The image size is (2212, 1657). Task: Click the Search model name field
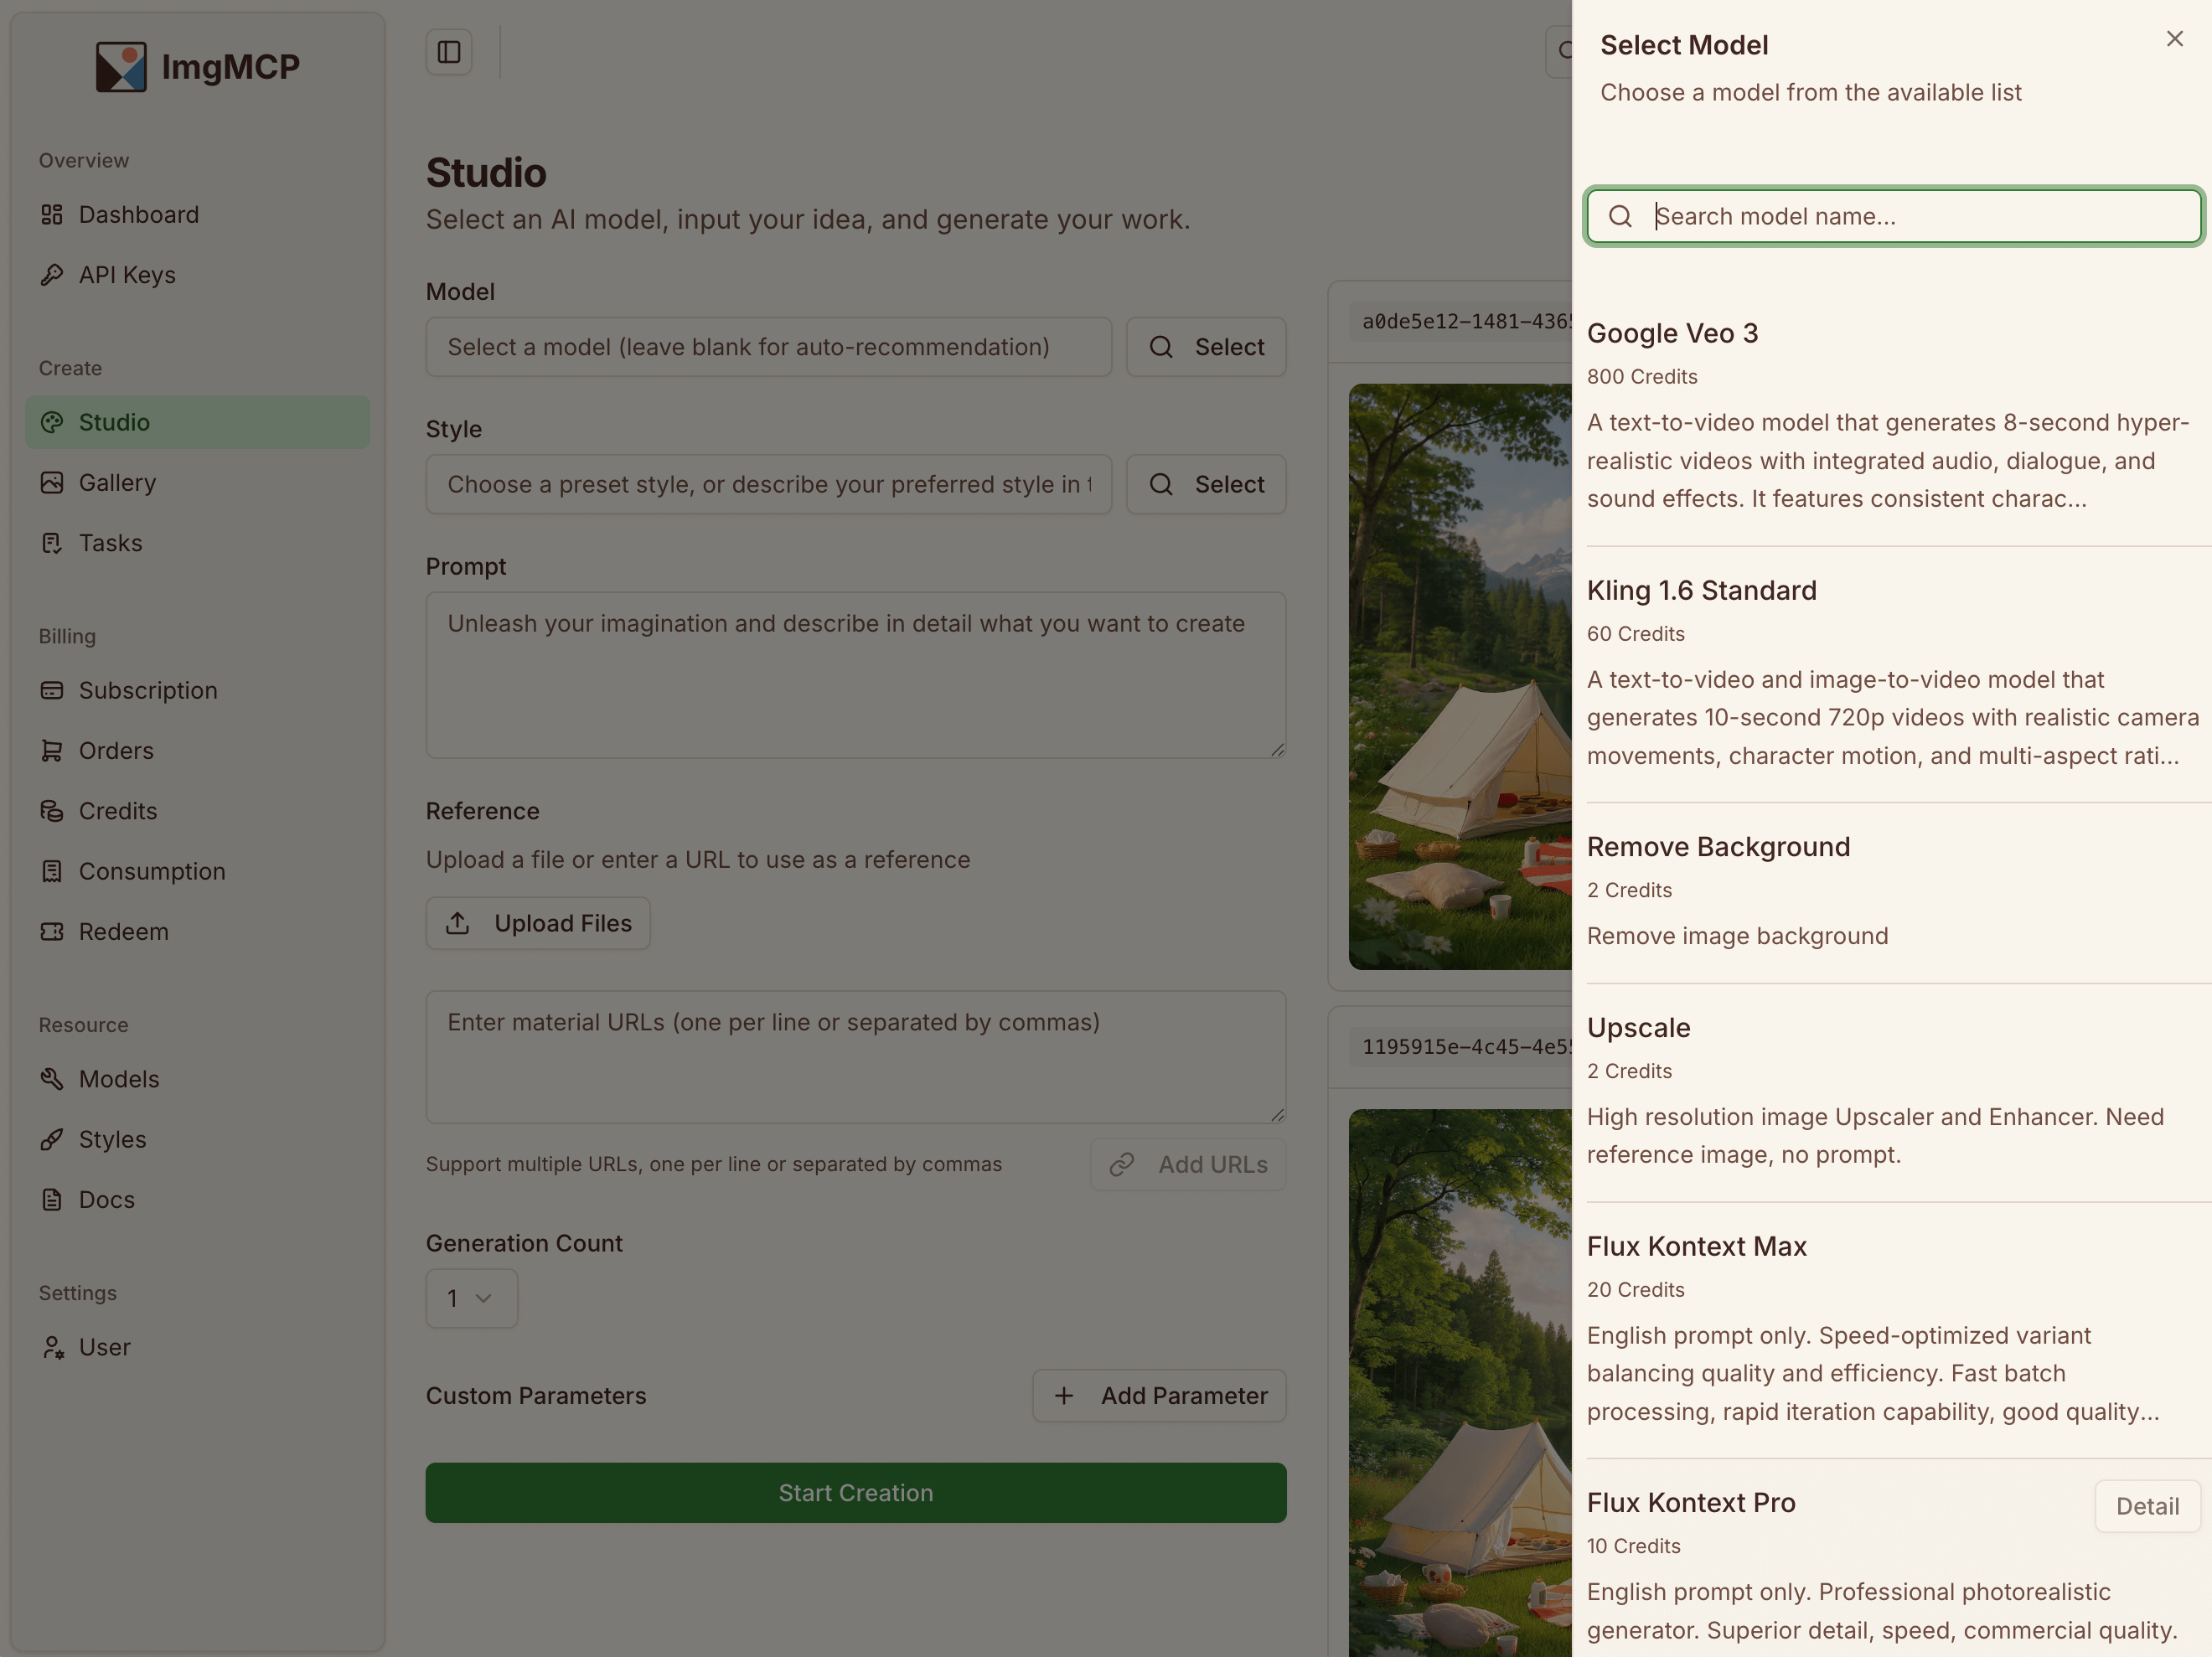pos(1894,217)
